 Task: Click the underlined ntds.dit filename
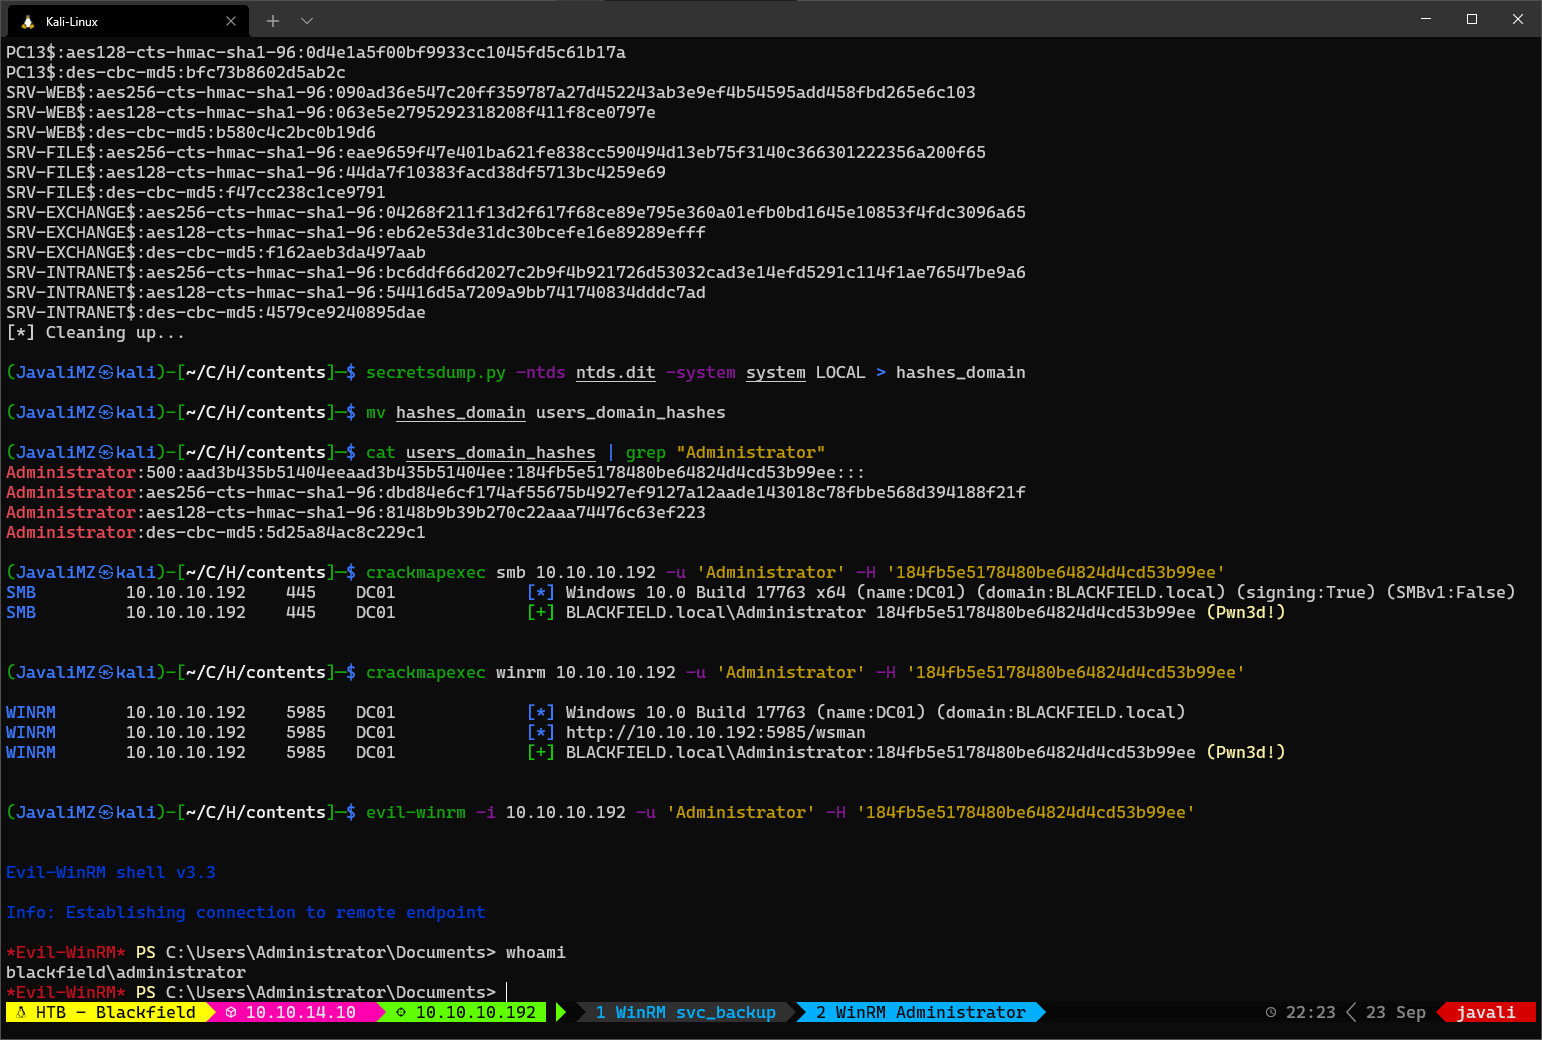click(616, 372)
